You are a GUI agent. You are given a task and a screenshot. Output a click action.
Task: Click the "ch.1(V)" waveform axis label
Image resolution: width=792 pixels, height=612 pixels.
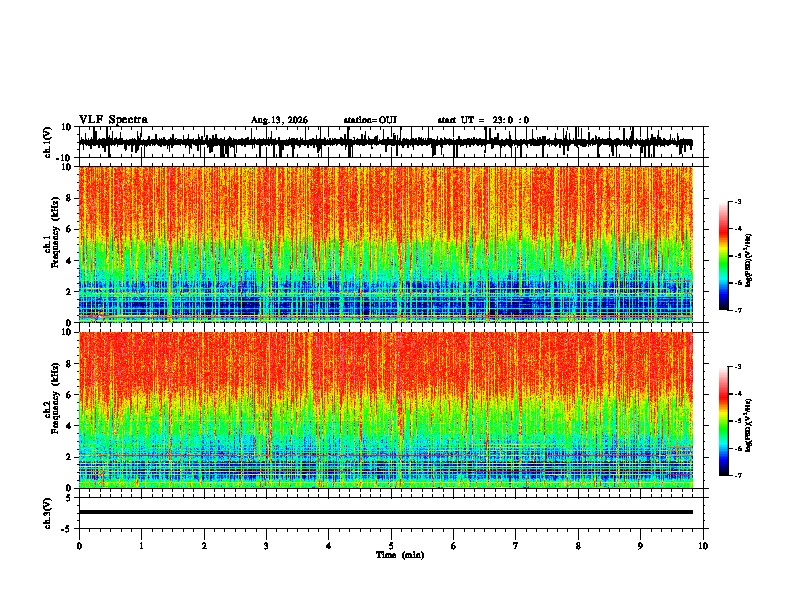48,142
